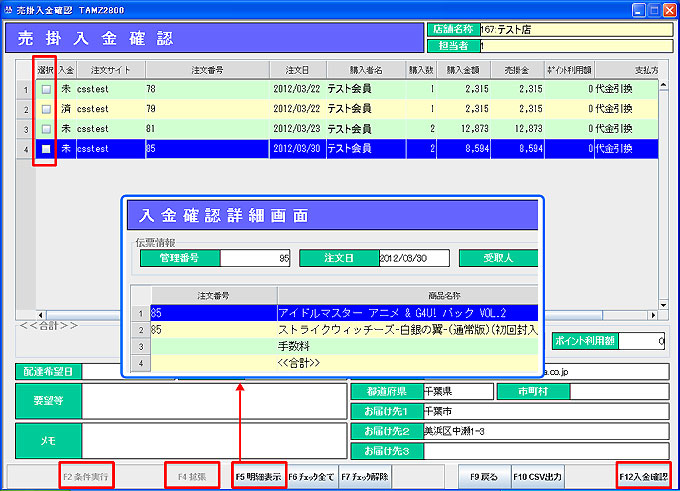
Task: Tick the checkbox for order 79
Action: pyautogui.click(x=46, y=109)
